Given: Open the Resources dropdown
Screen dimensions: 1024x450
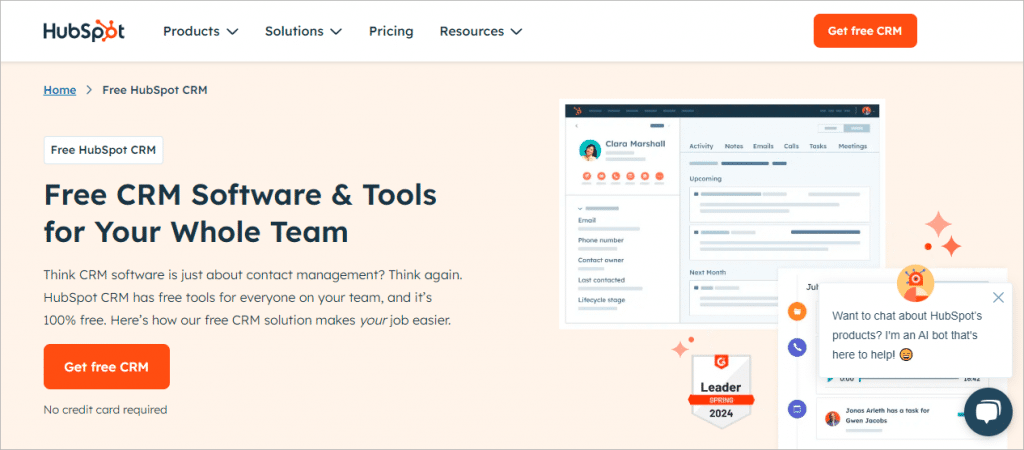Looking at the screenshot, I should pyautogui.click(x=481, y=31).
